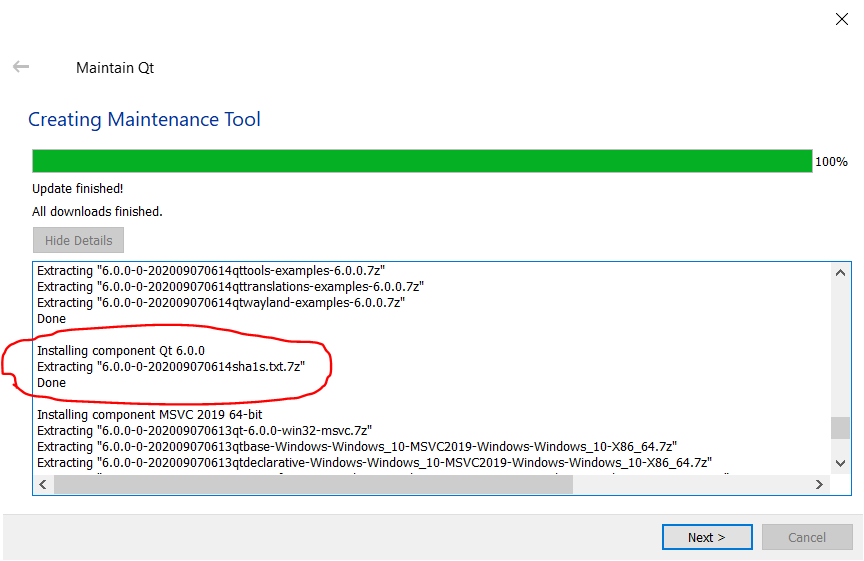Click 'Done' below the qtwayland-examples line
Viewport: 864px width, 561px height.
point(51,319)
